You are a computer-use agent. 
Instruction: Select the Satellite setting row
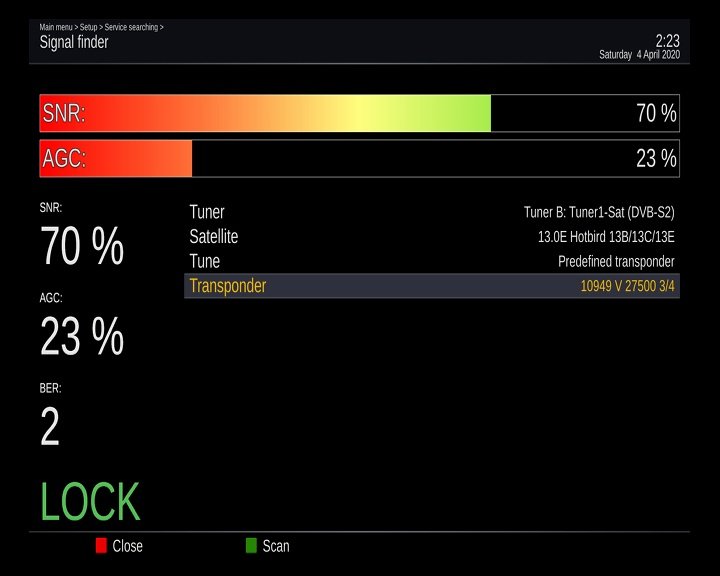213,237
